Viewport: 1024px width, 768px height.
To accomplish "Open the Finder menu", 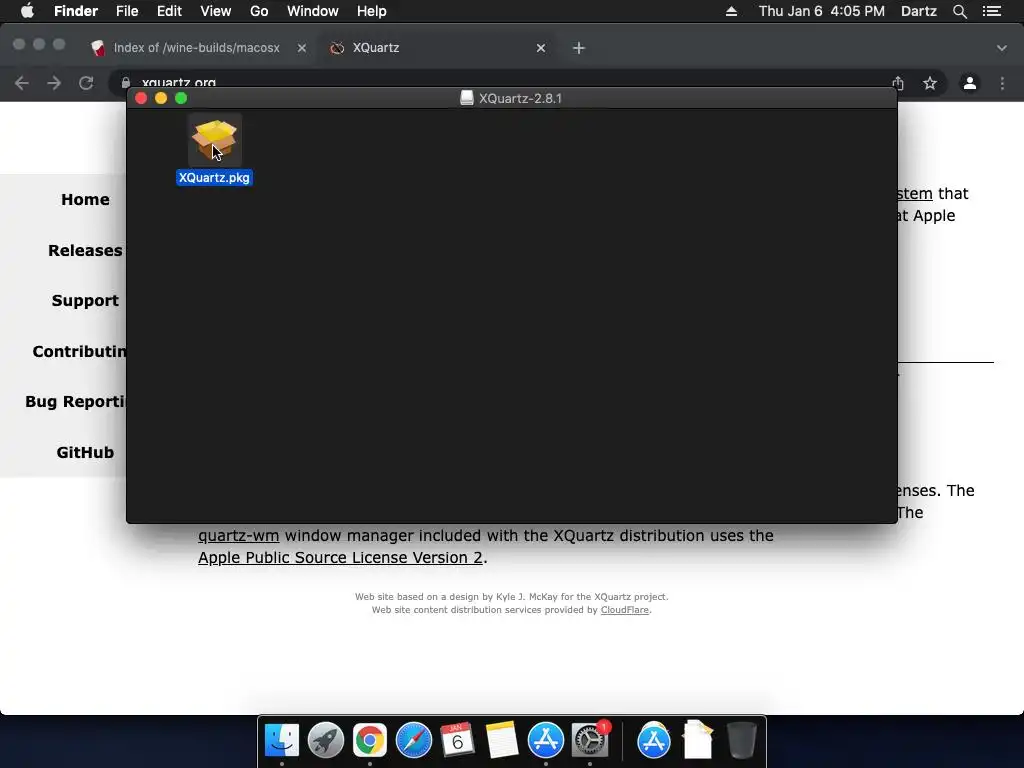I will (76, 11).
